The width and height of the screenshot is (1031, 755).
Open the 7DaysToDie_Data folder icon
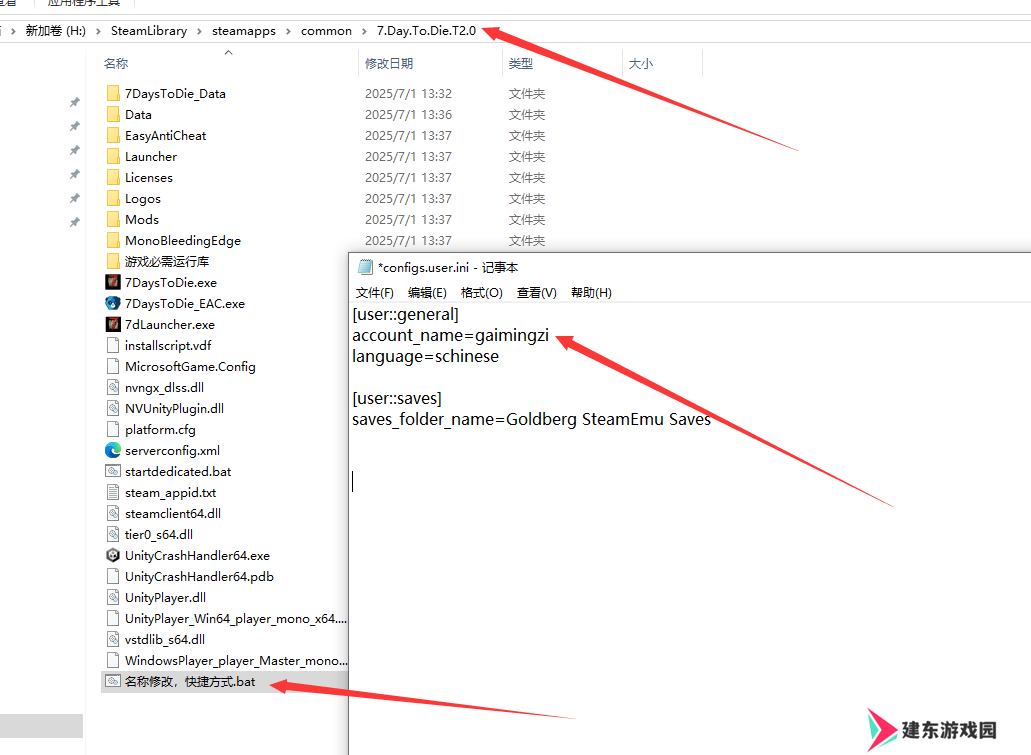(113, 93)
